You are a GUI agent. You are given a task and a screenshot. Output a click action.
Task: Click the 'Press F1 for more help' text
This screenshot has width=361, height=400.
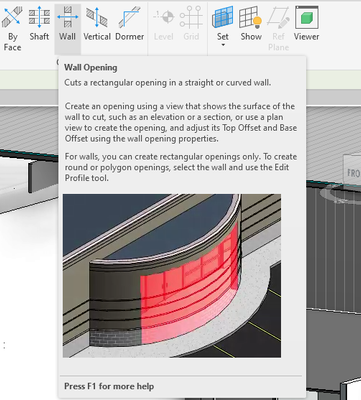click(109, 386)
